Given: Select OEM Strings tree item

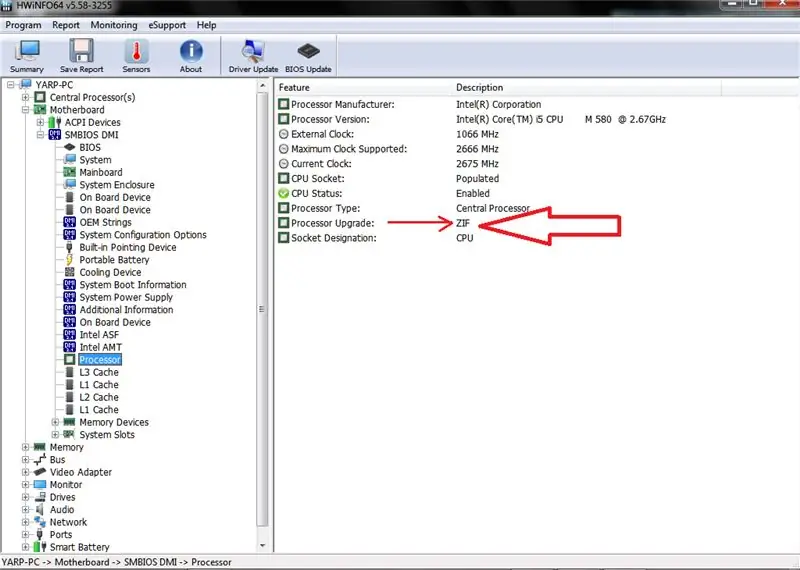Looking at the screenshot, I should [105, 222].
